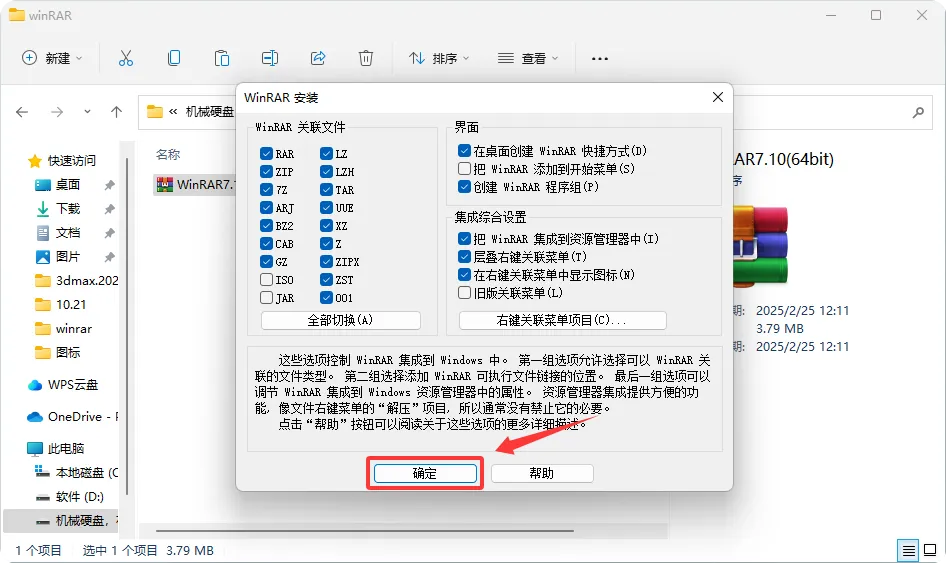Uncheck the ZIPX file association checkbox
The width and height of the screenshot is (946, 563).
click(x=326, y=261)
